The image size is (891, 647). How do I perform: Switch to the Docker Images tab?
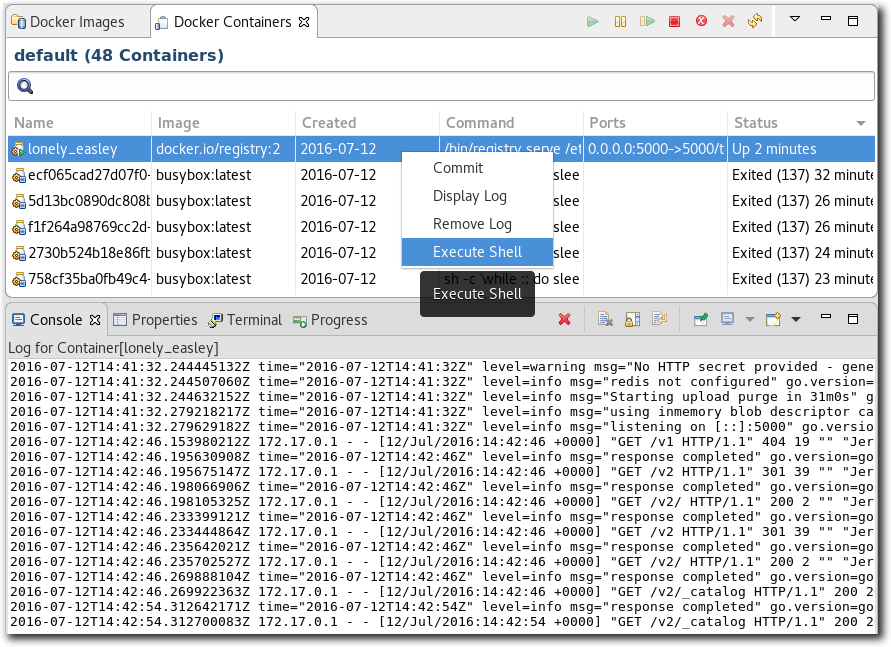click(76, 21)
